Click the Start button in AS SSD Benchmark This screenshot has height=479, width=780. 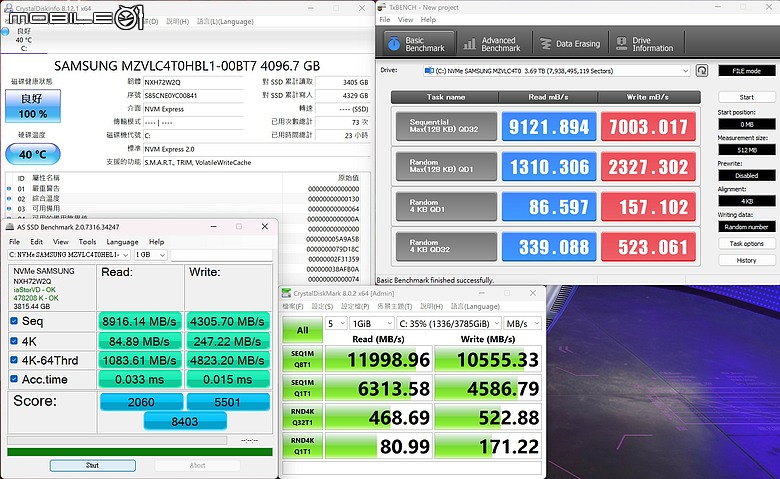93,466
